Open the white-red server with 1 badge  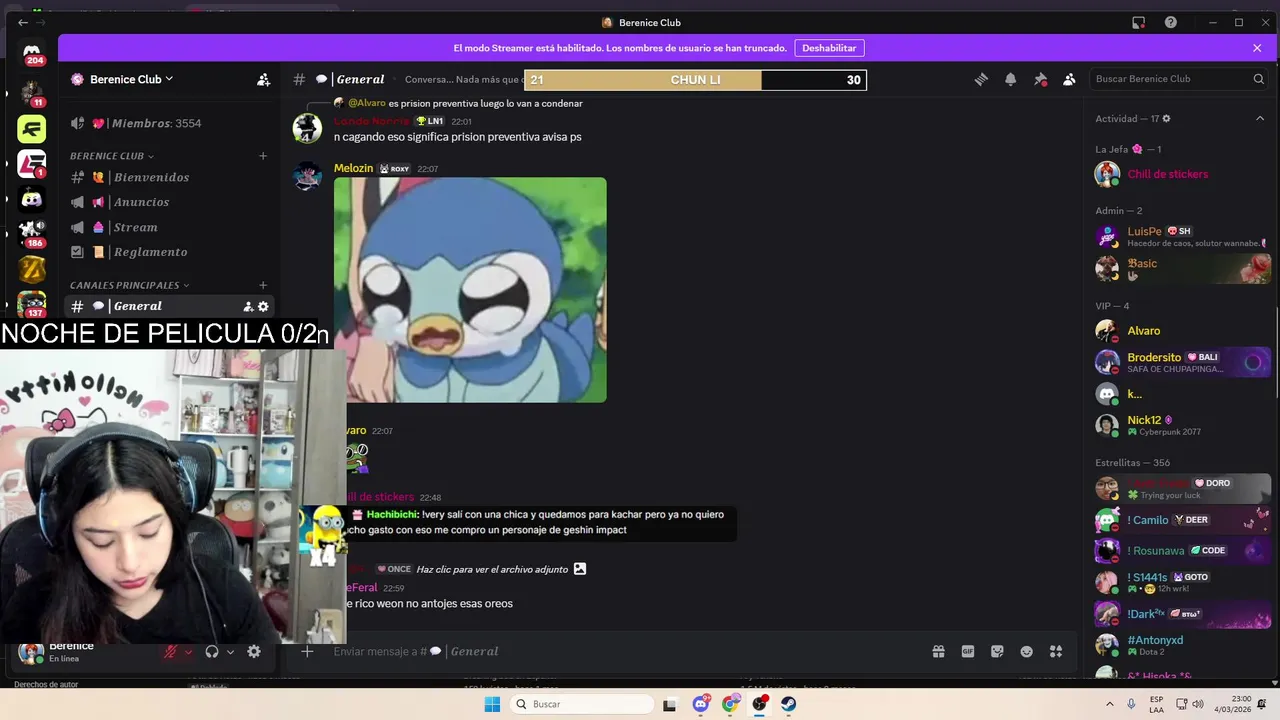pyautogui.click(x=32, y=163)
